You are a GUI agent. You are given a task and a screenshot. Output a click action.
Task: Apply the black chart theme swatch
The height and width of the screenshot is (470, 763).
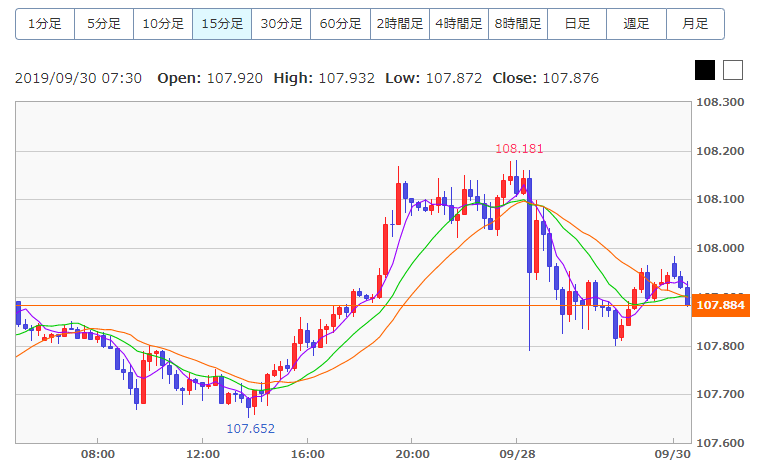click(x=705, y=69)
